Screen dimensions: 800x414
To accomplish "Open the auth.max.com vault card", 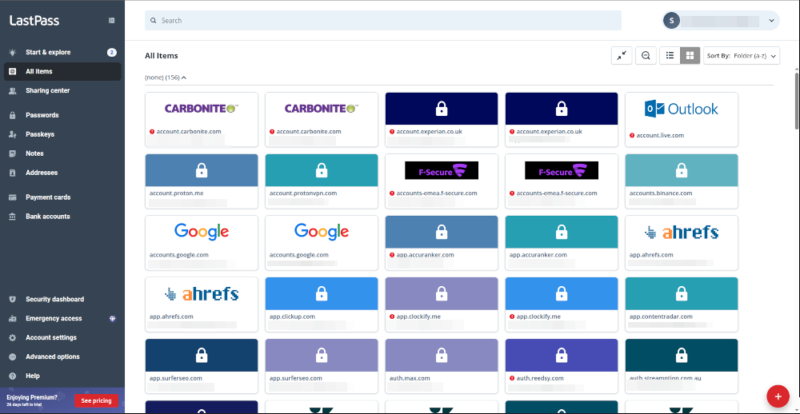I will tap(441, 366).
